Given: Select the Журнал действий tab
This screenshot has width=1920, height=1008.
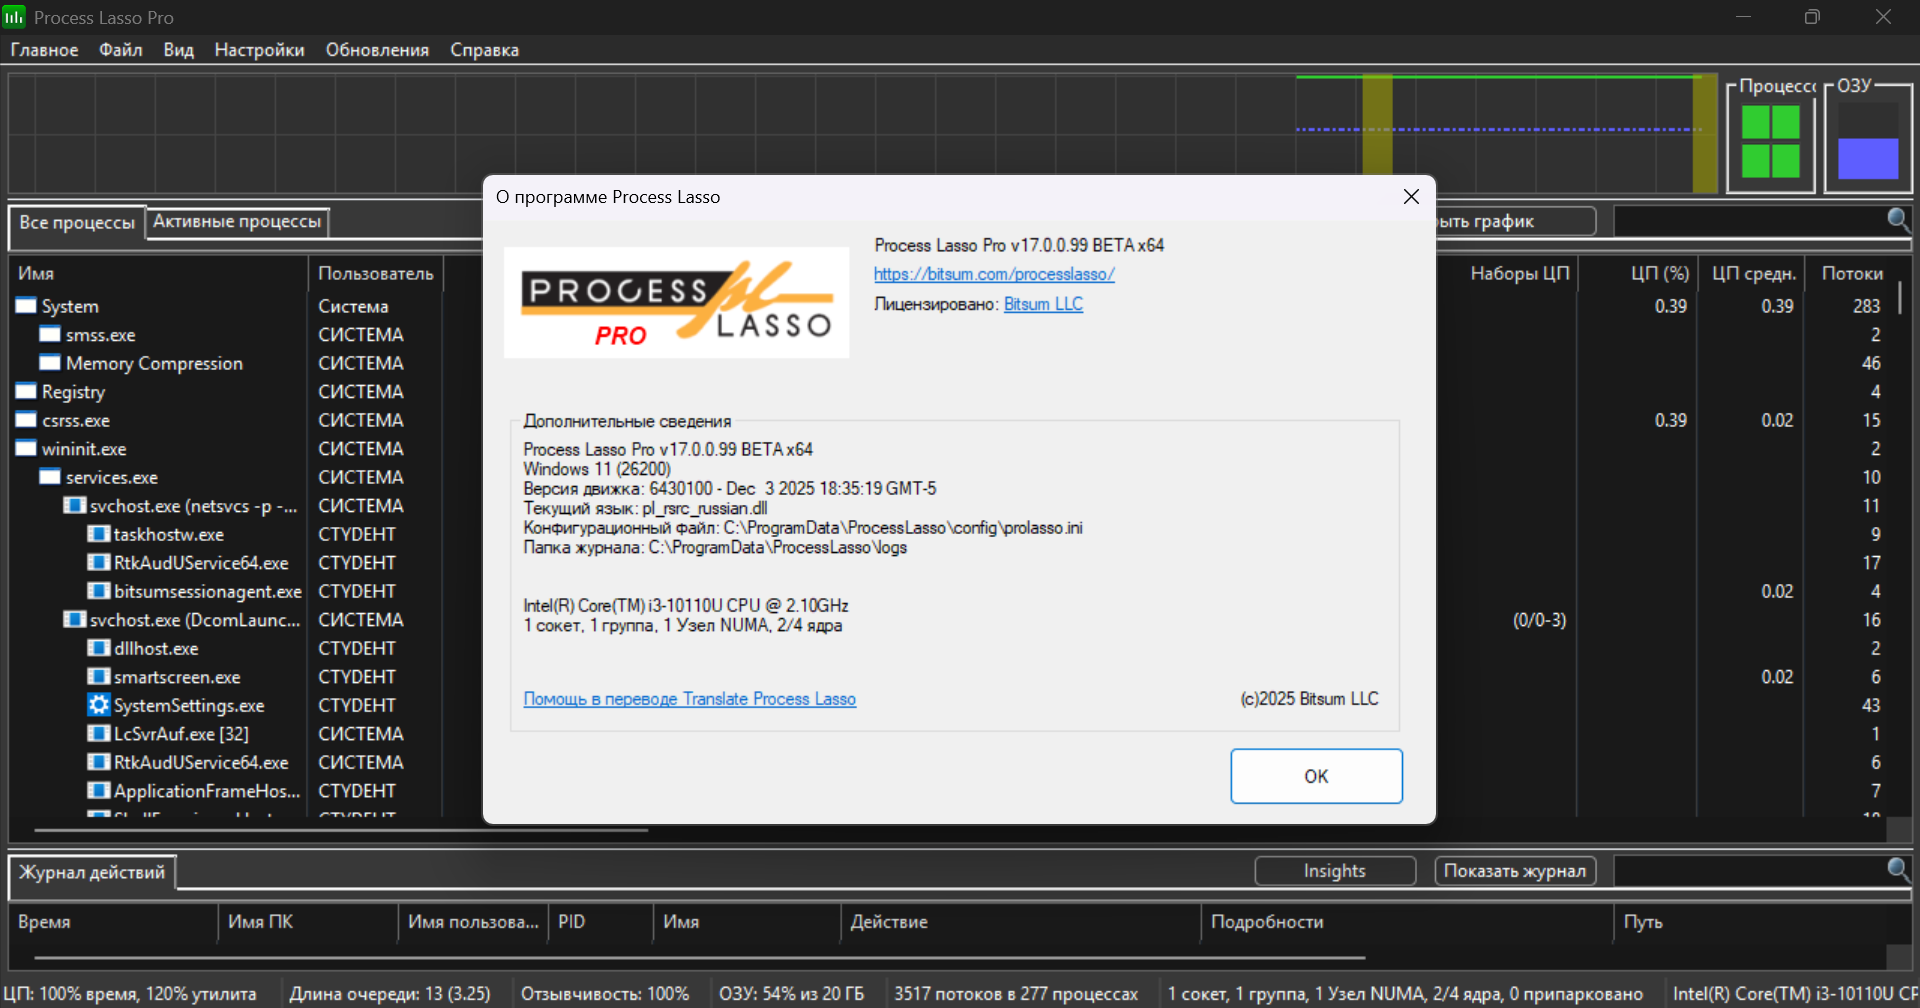Looking at the screenshot, I should (92, 872).
